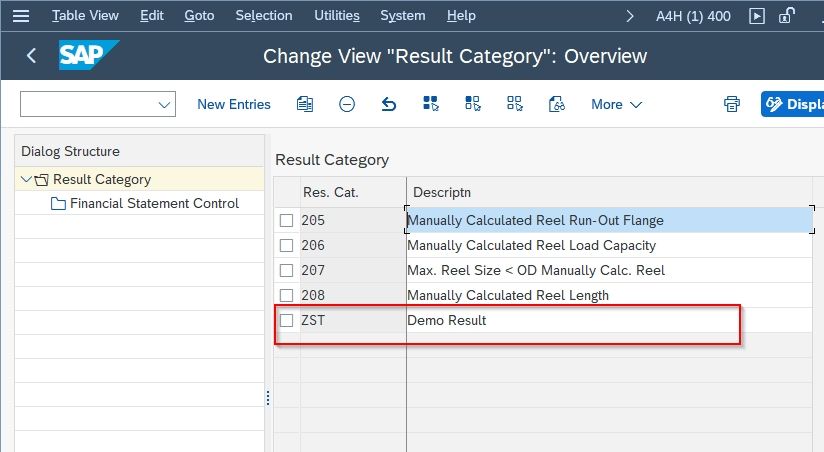The width and height of the screenshot is (824, 452).
Task: Click the Deselect All icon
Action: pyautogui.click(x=514, y=104)
